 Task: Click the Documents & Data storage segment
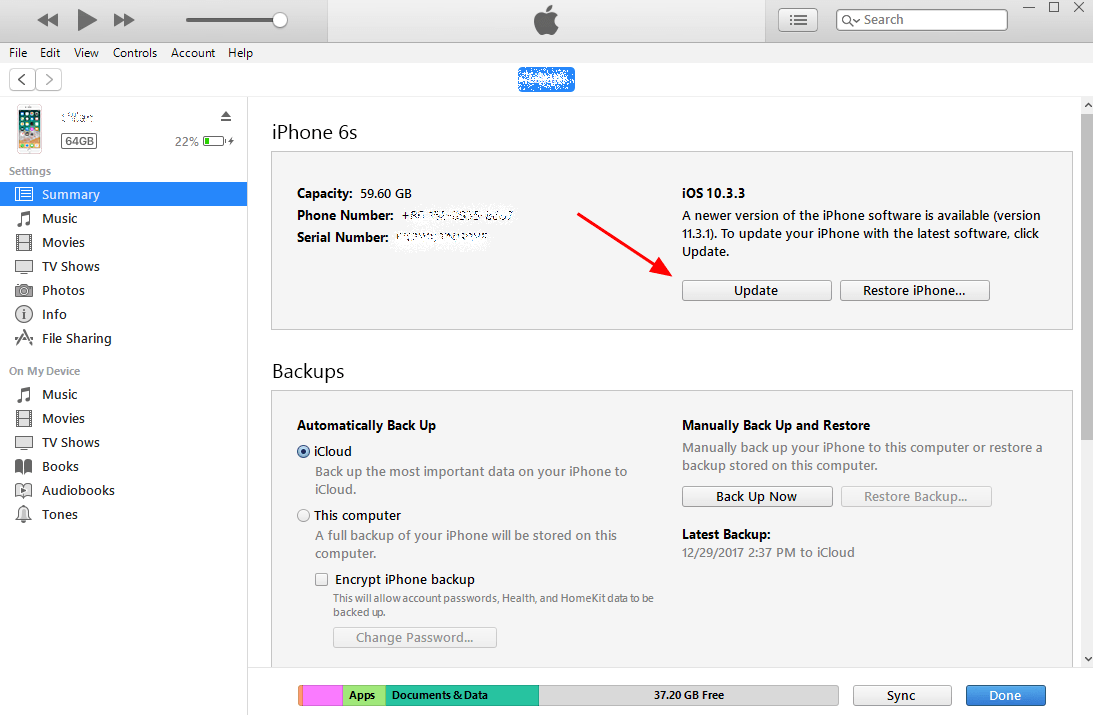tap(462, 695)
